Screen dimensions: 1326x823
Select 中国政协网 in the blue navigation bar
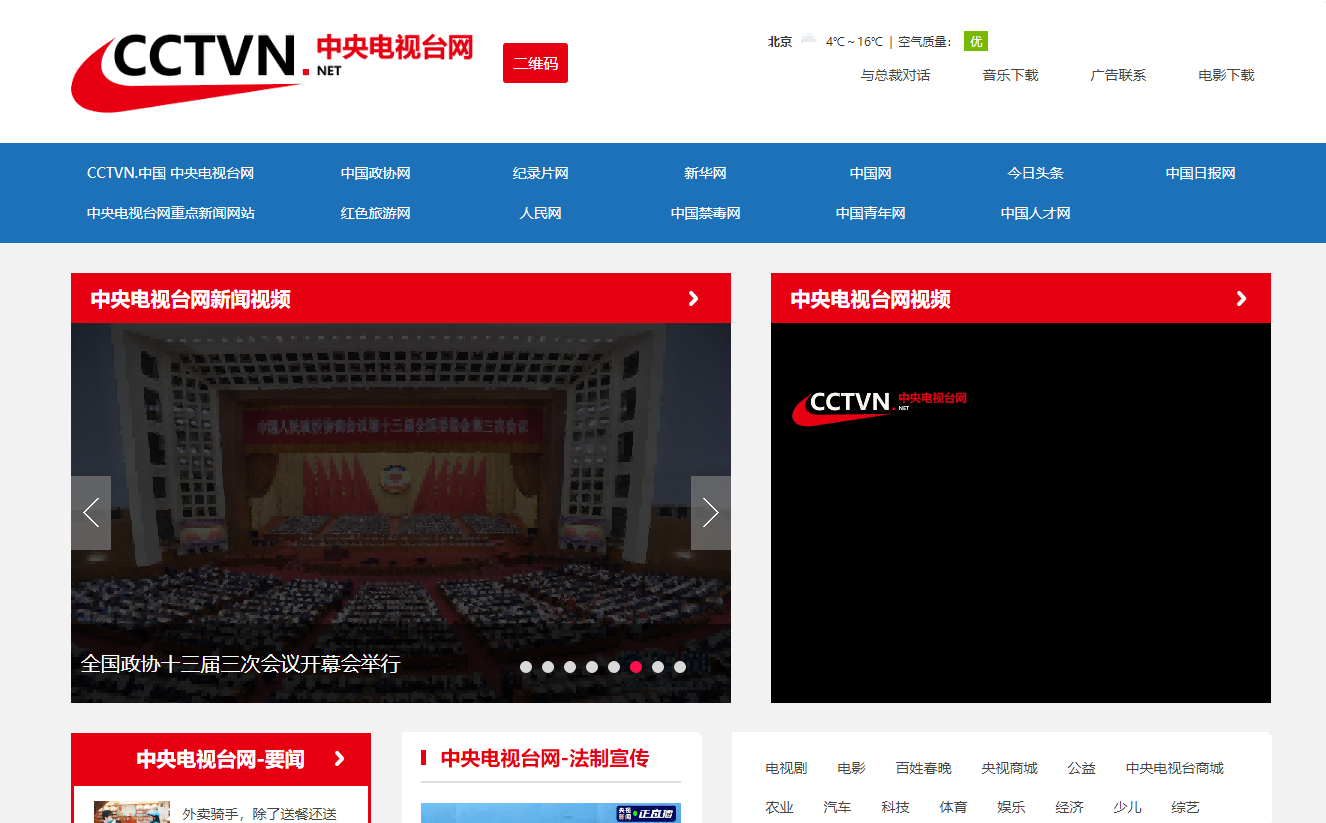pos(375,173)
